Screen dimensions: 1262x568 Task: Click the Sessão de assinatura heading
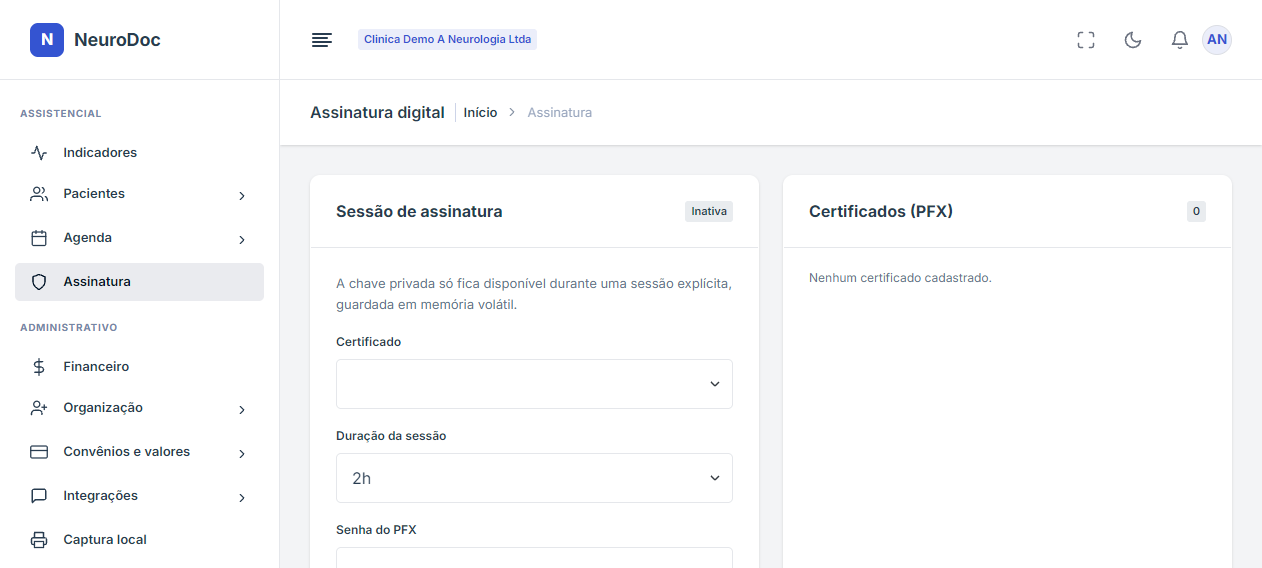(x=419, y=212)
